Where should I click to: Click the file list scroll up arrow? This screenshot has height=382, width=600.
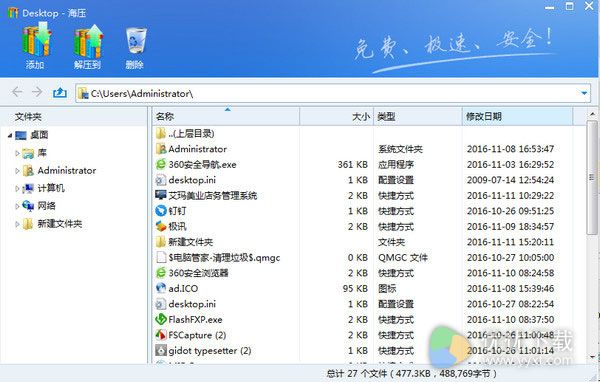click(x=592, y=114)
